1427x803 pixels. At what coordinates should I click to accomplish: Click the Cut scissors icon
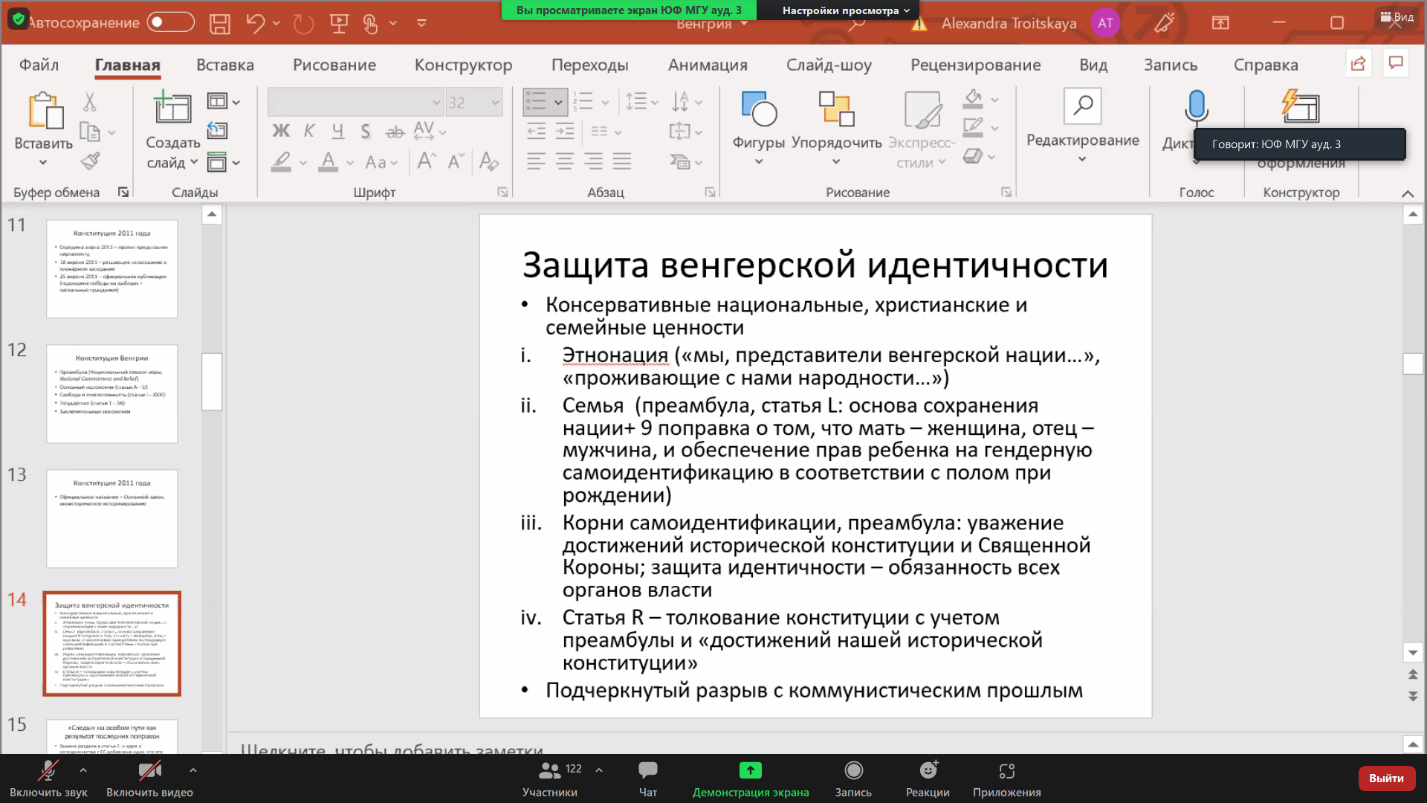pos(89,102)
